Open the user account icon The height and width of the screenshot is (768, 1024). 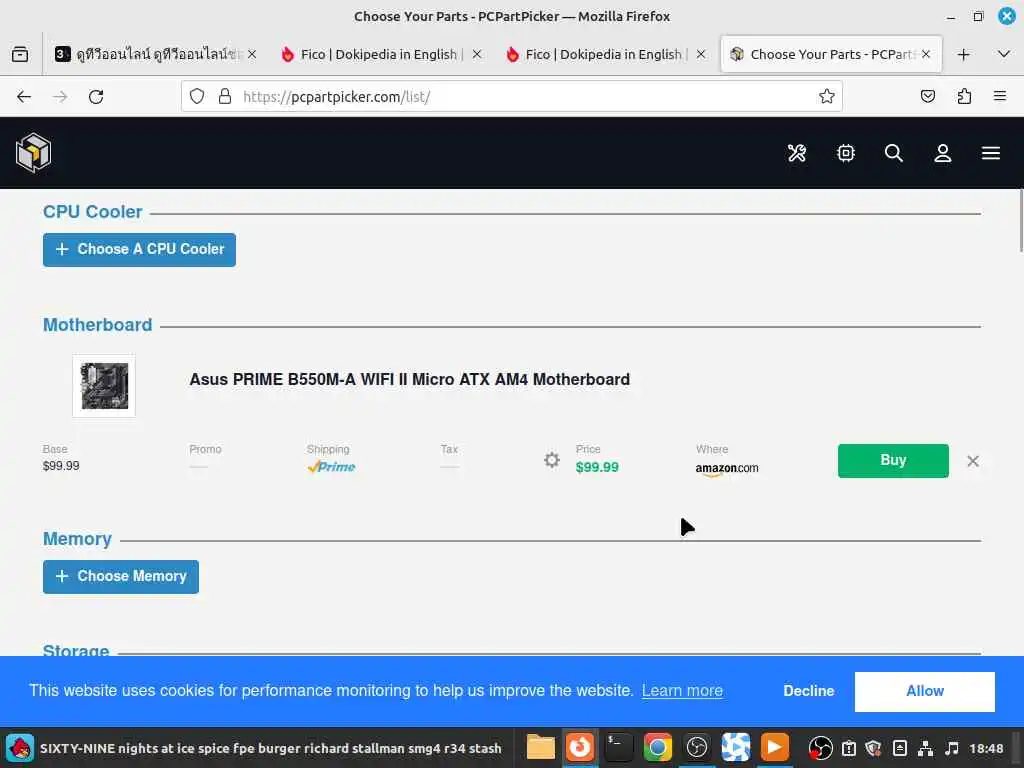click(x=942, y=153)
